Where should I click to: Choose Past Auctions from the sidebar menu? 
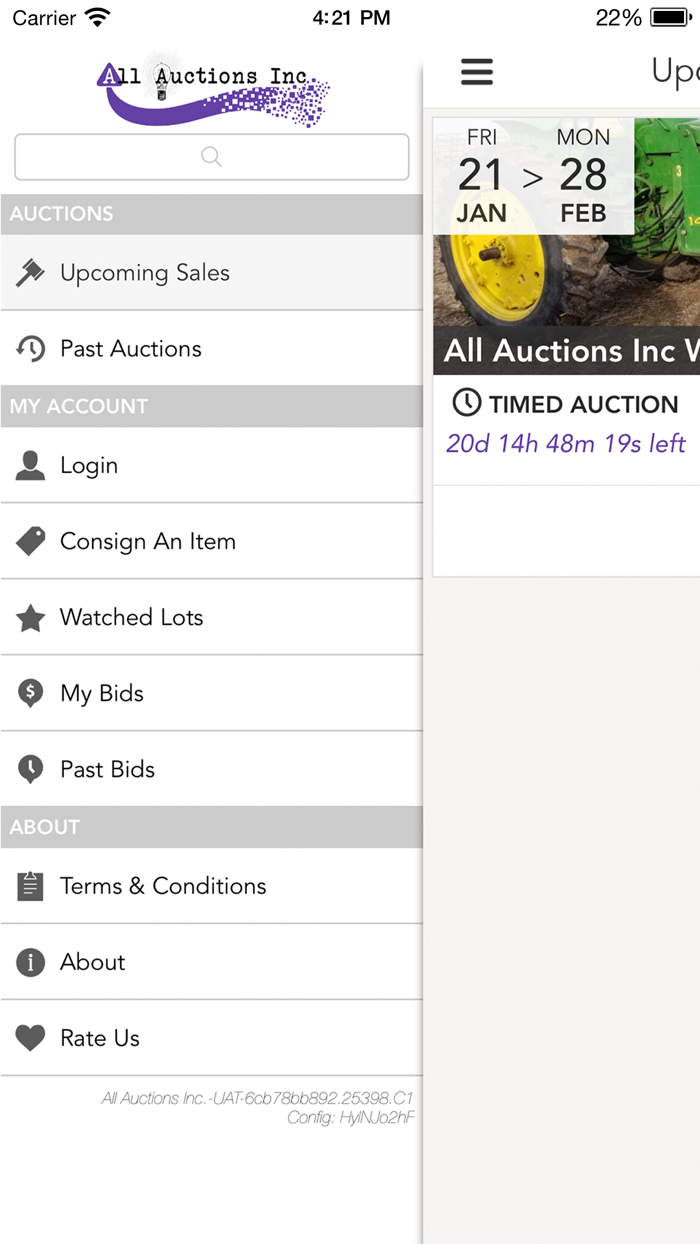[x=131, y=348]
